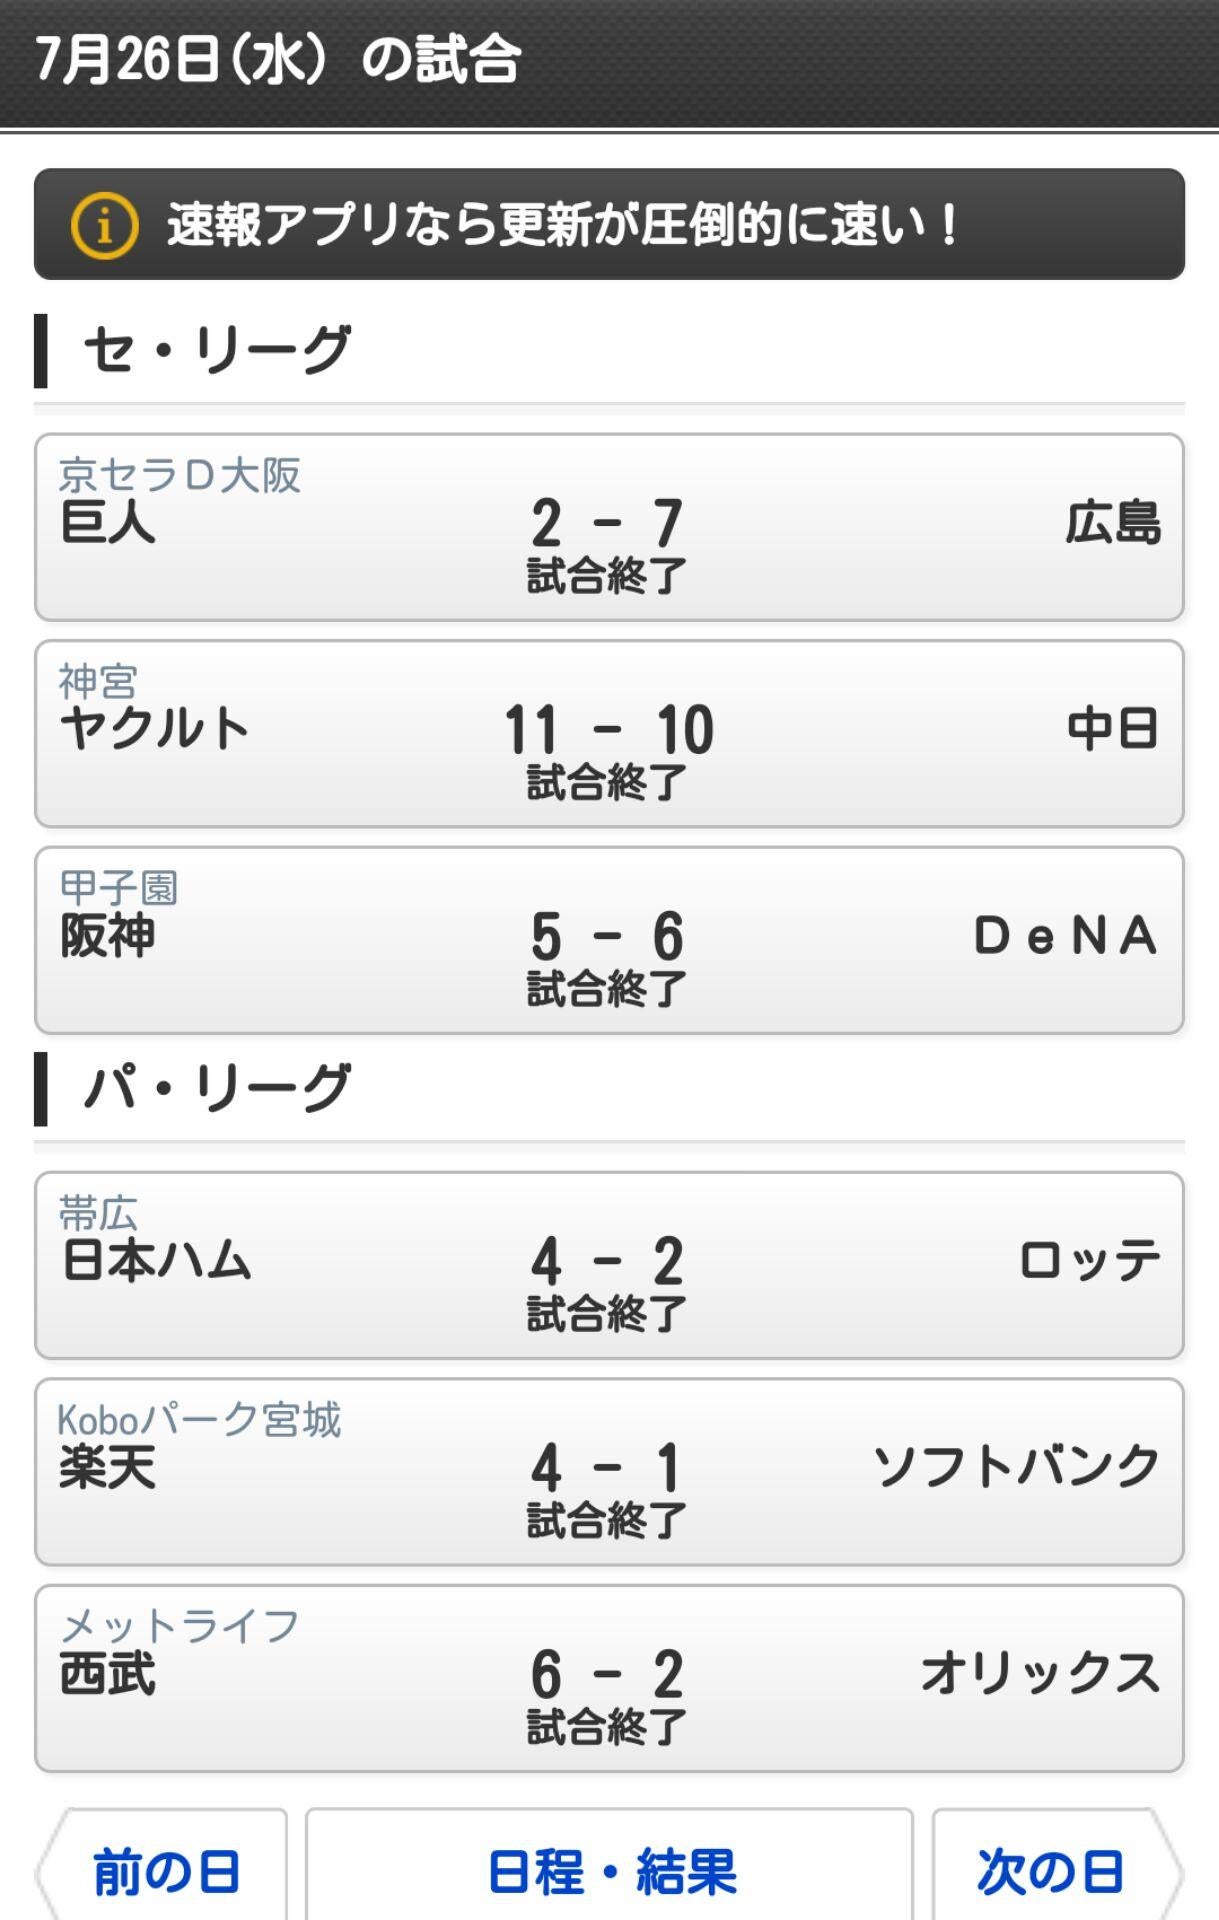This screenshot has height=1920, width=1219.
Task: Open the 日本ハム vs ロッテ game card
Action: (609, 1265)
